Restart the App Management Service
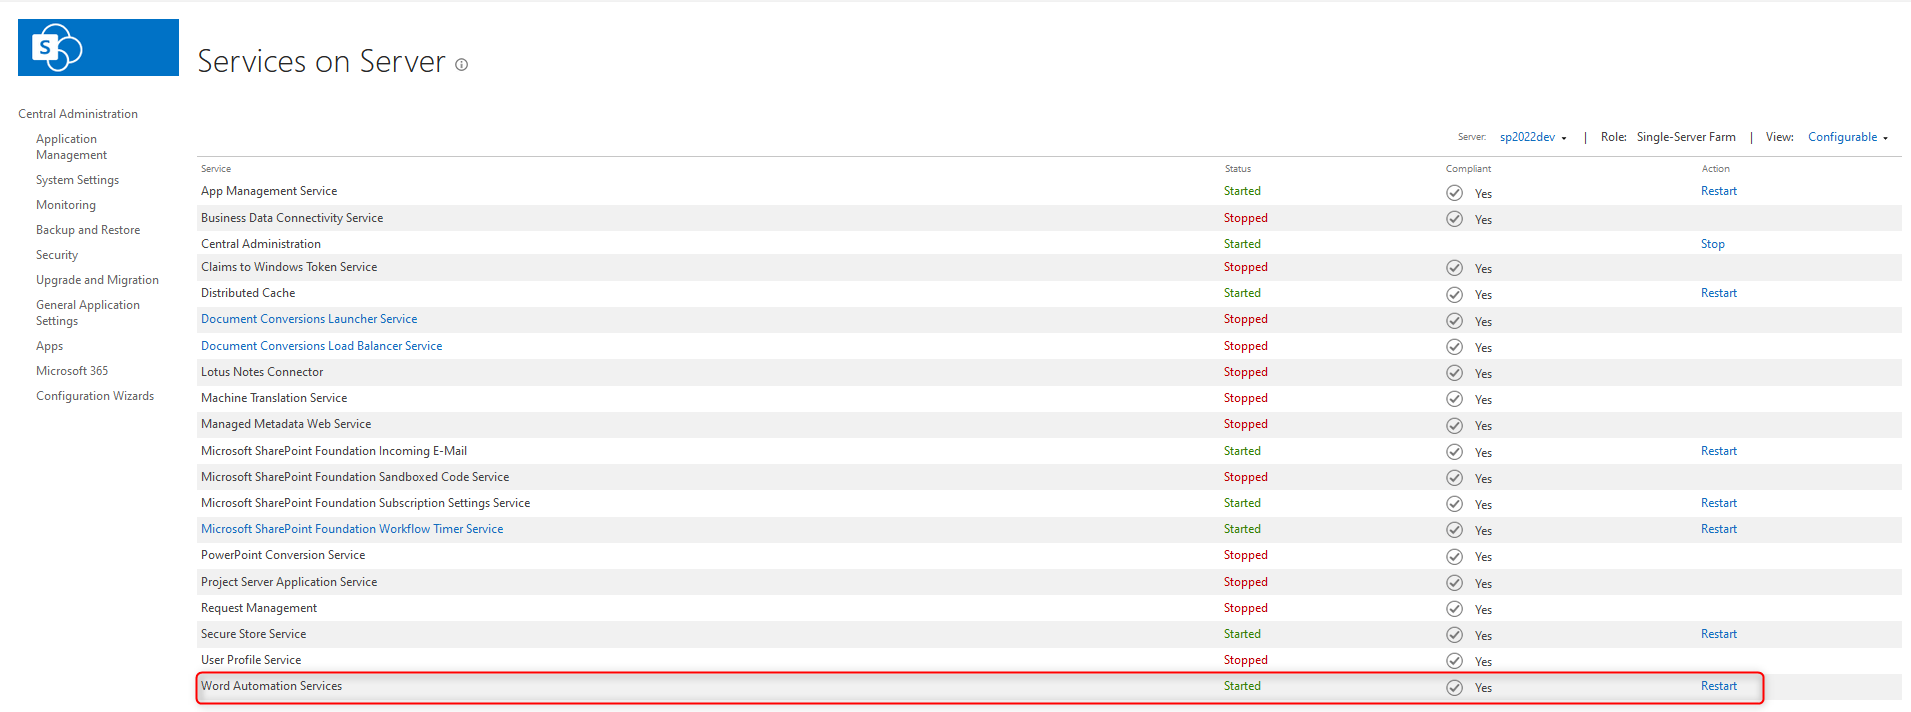The image size is (1911, 712). [x=1719, y=191]
